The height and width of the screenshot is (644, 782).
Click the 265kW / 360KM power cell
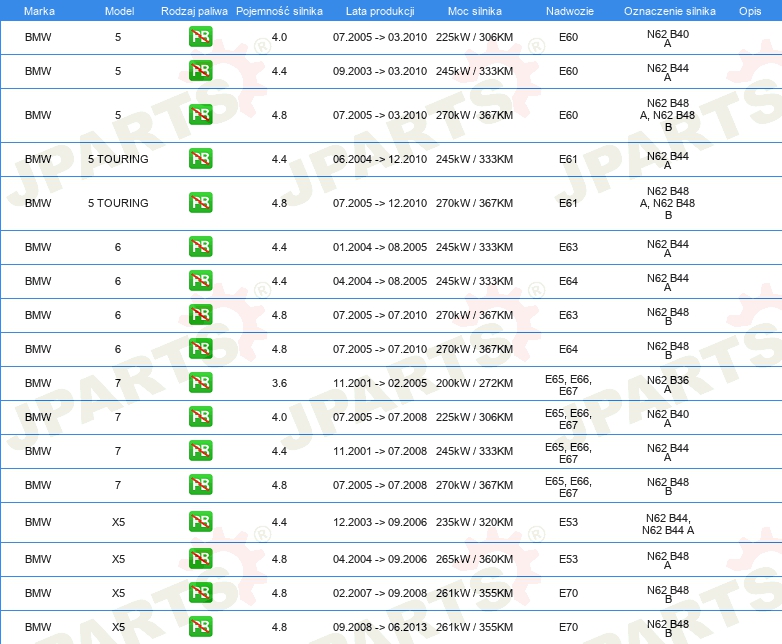(474, 559)
